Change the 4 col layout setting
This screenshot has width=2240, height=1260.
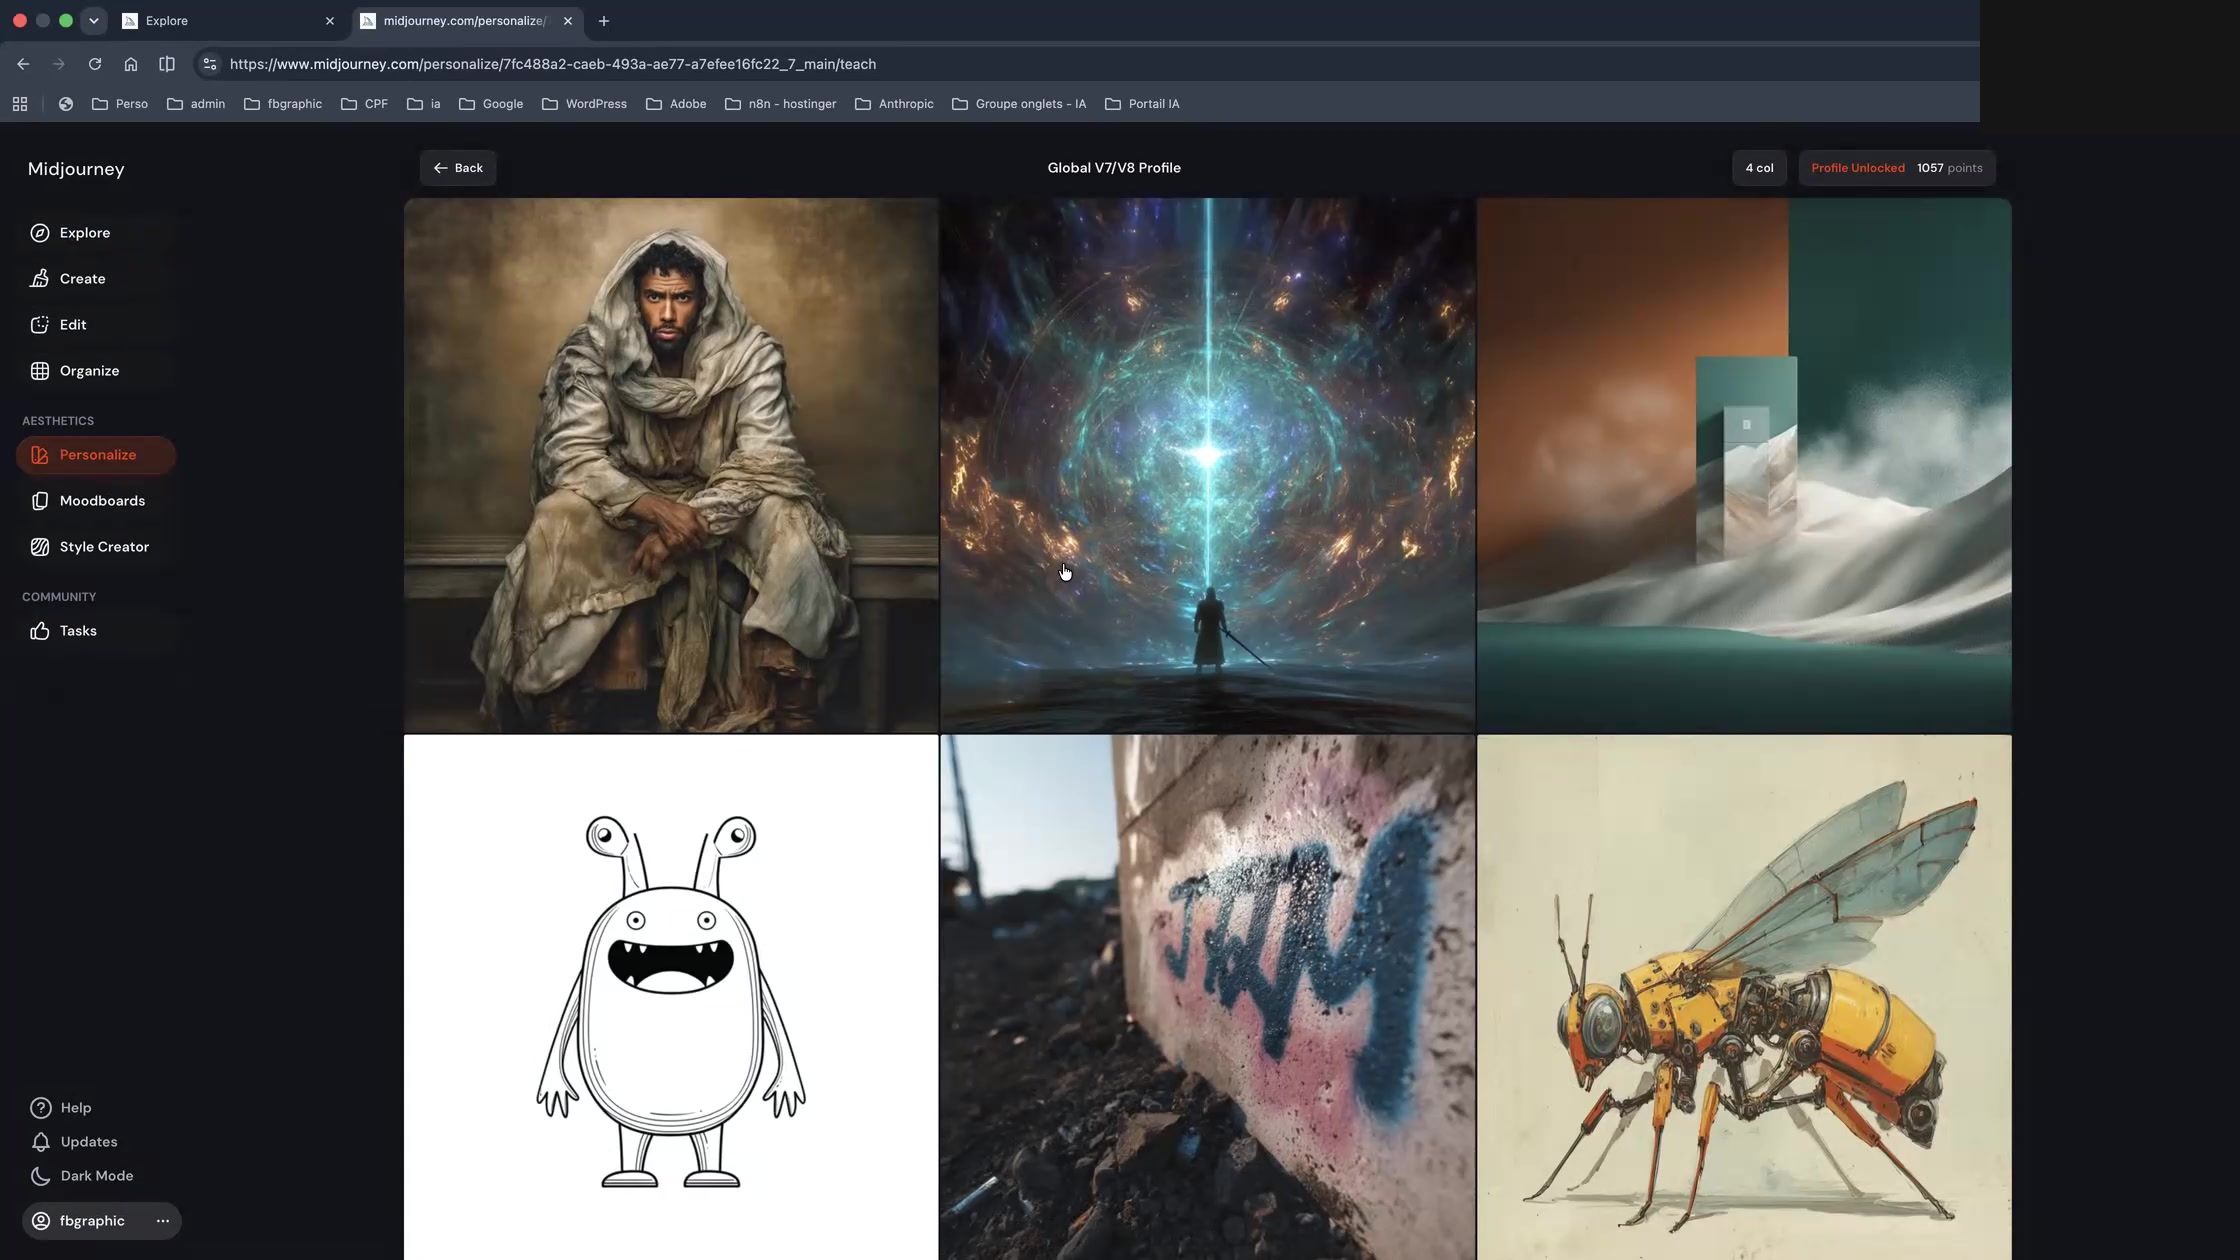pos(1759,168)
